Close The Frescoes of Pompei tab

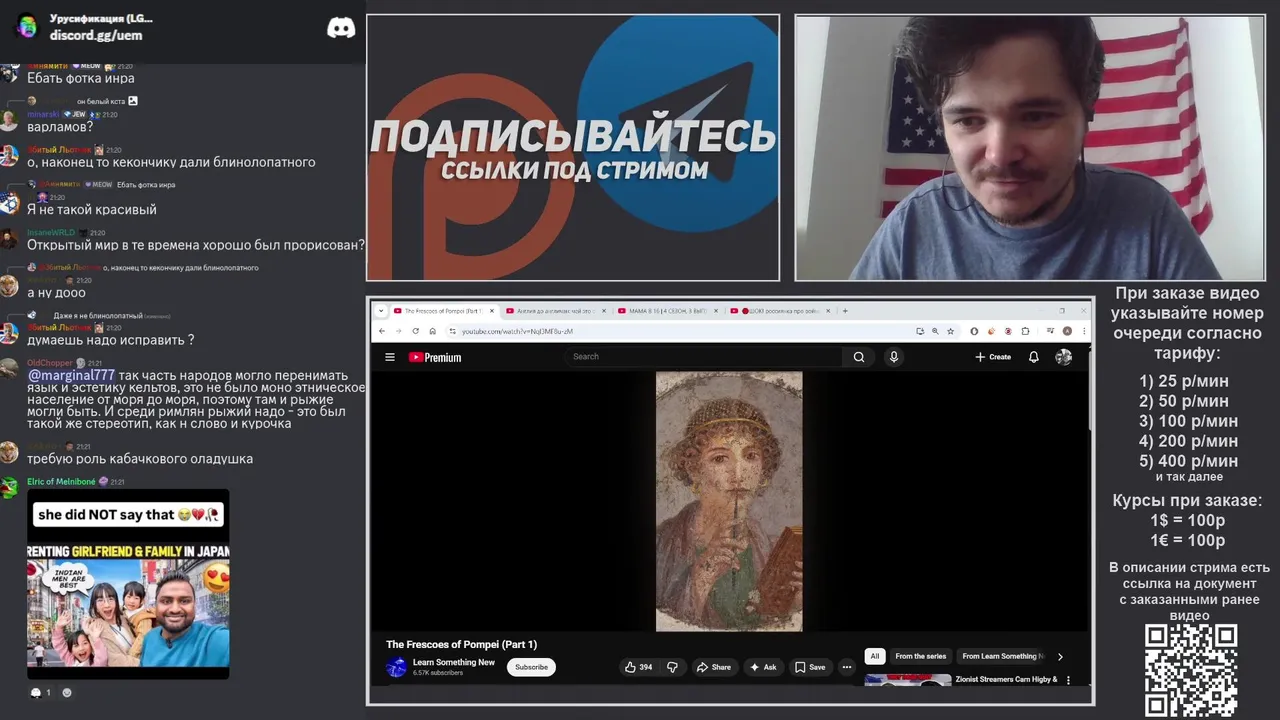pos(492,311)
